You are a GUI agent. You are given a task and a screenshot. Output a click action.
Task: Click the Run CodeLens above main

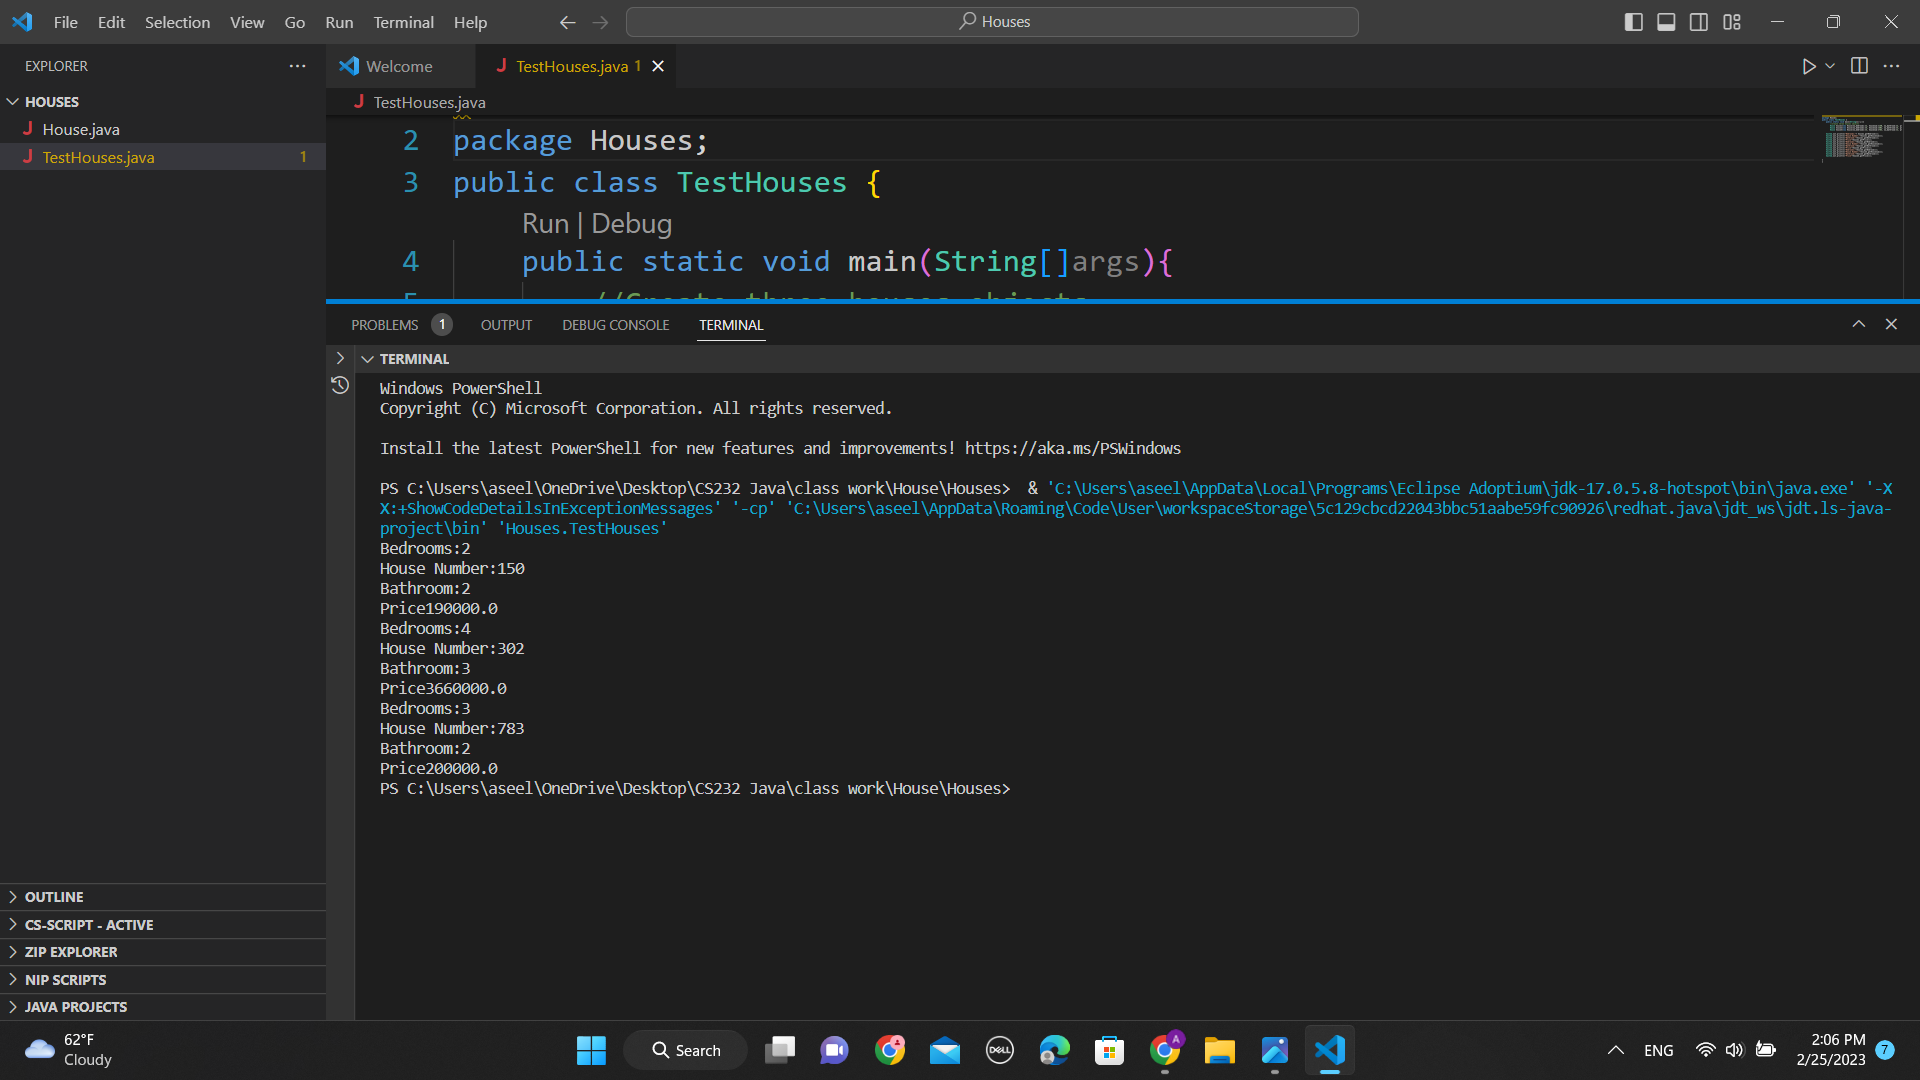[x=545, y=224]
